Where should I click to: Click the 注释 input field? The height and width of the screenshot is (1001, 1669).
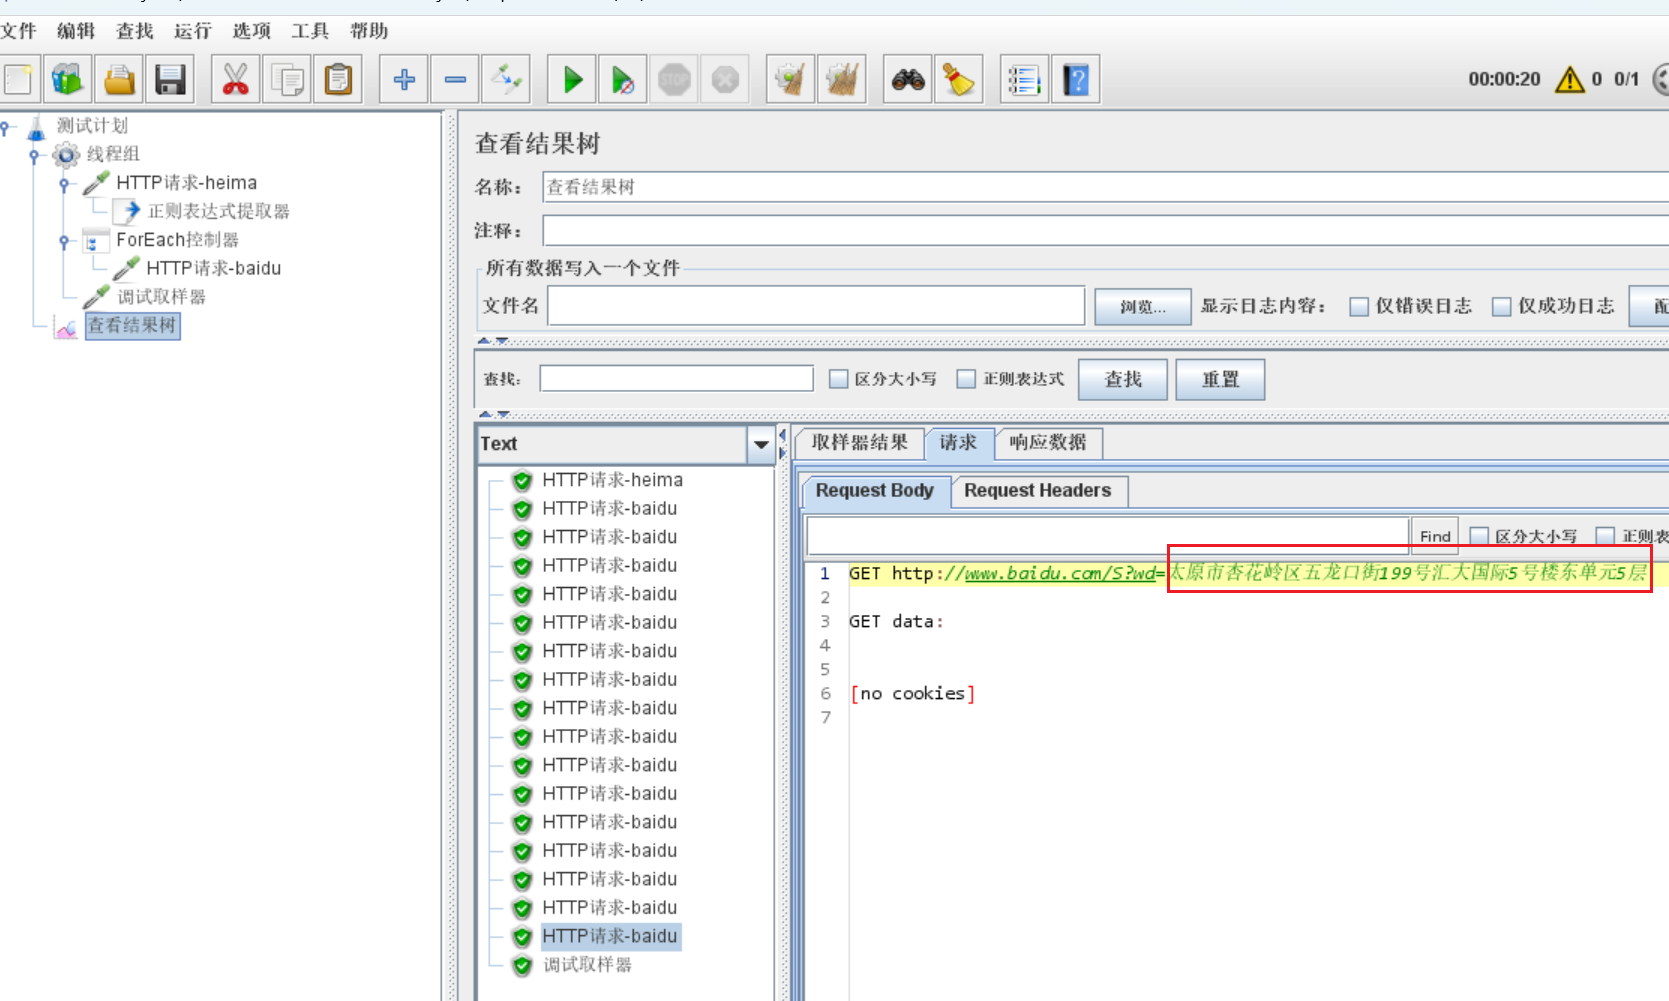1105,231
